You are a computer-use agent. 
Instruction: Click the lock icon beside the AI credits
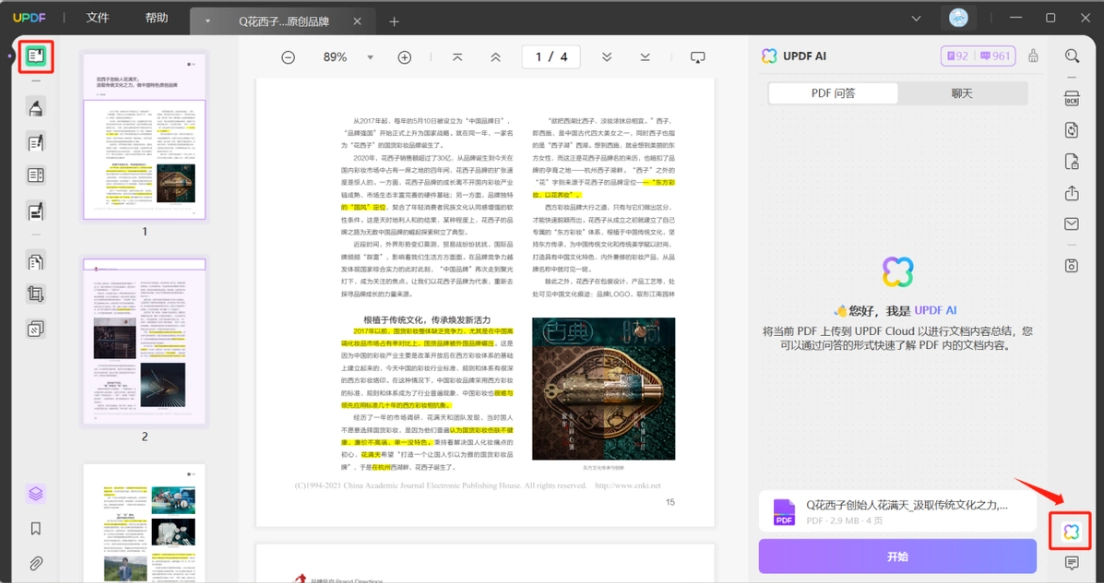[1033, 56]
